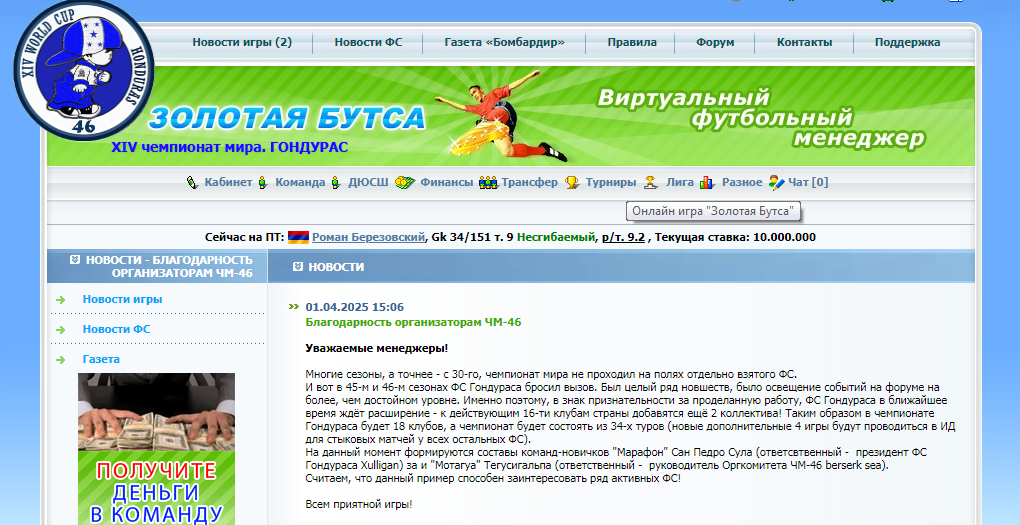Click the ball icon in left sidebar header

coord(75,260)
